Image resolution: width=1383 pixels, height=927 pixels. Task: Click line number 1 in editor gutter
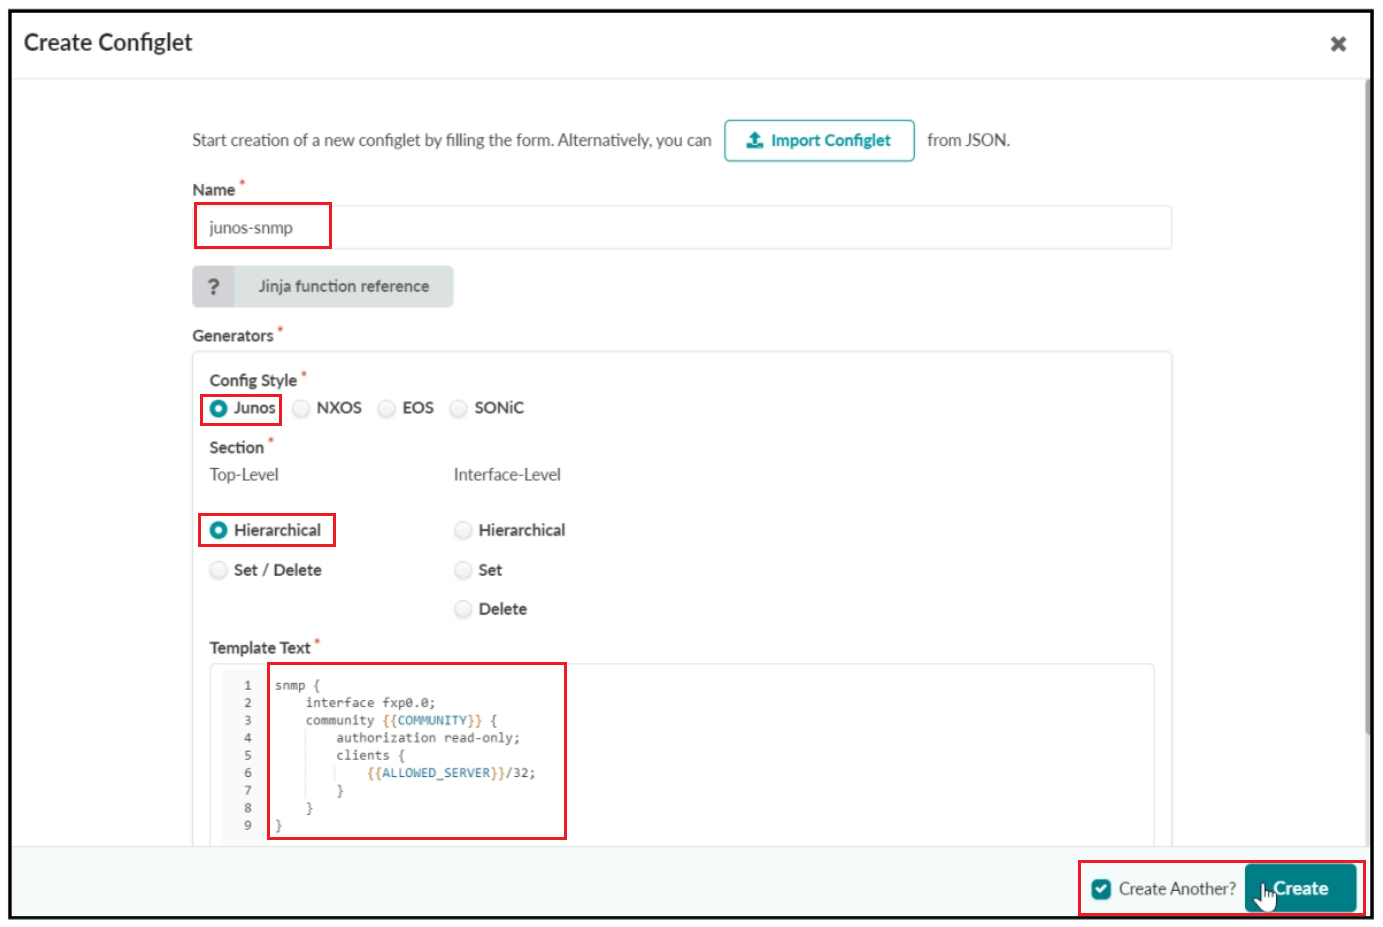click(247, 686)
